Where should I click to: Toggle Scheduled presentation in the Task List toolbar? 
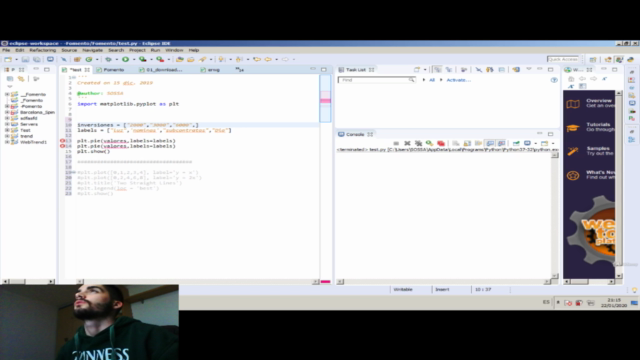pos(449,70)
